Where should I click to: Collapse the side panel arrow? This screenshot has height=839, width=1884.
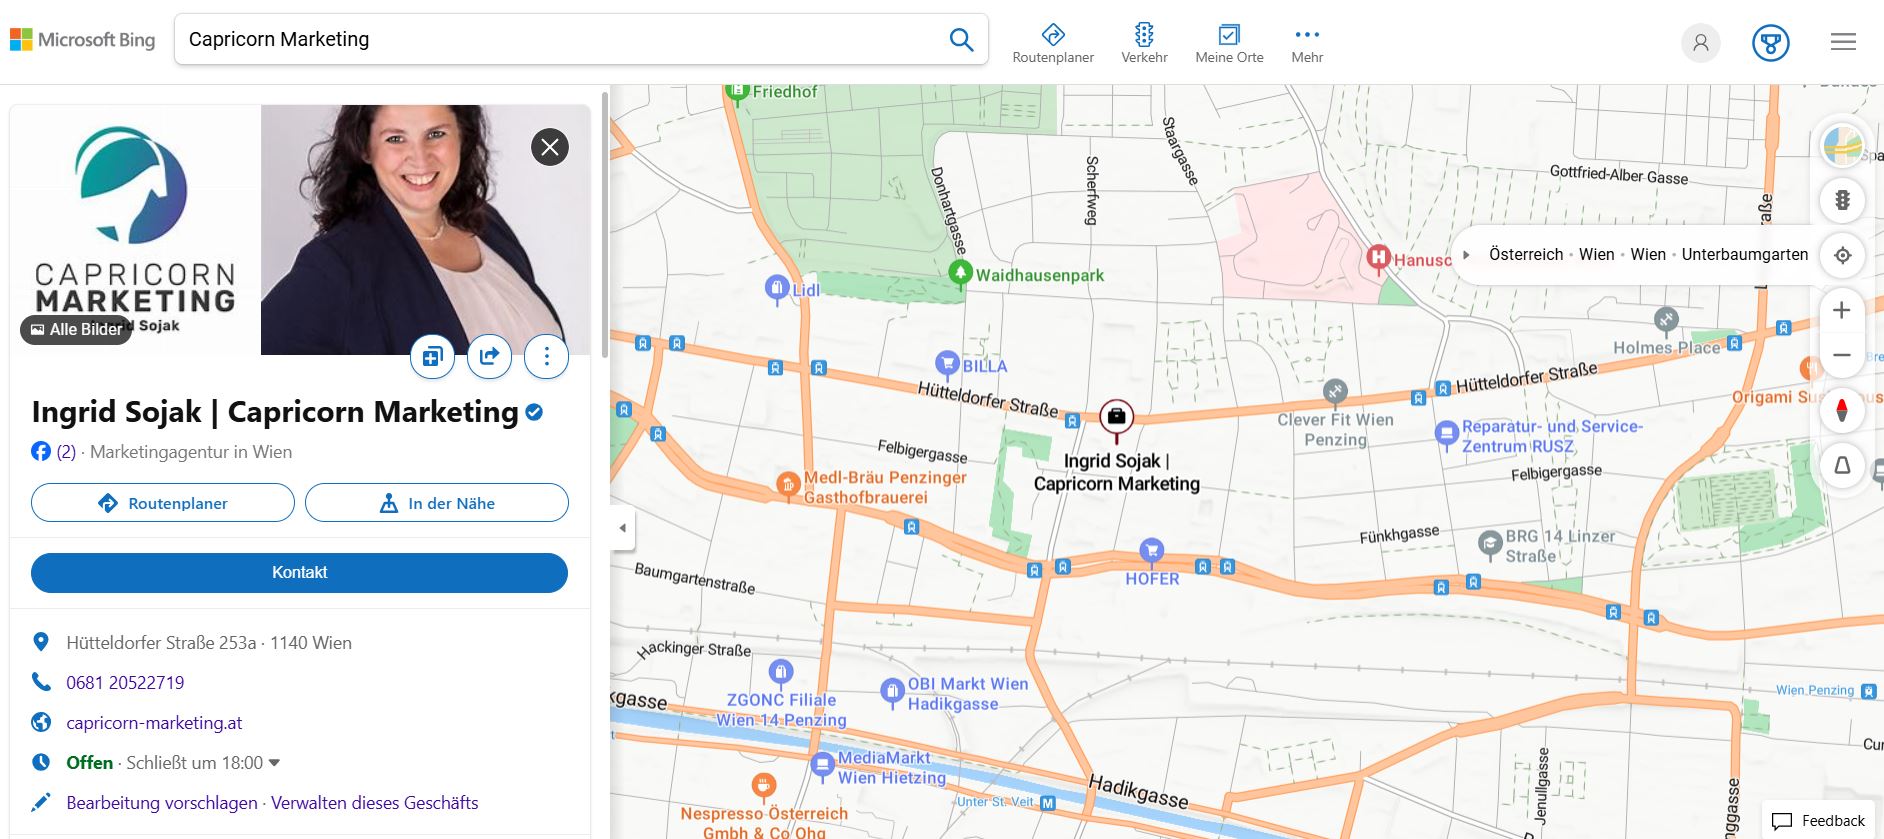tap(622, 528)
